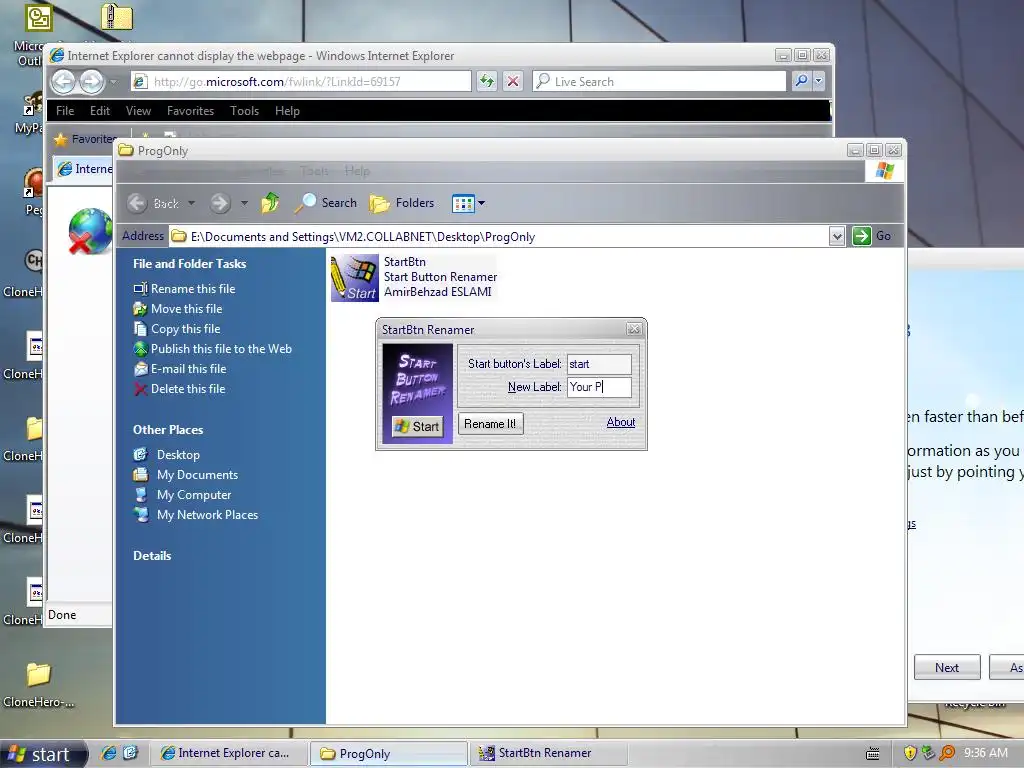This screenshot has height=768, width=1024.
Task: Open the File menu in Internet Explorer
Action: (x=65, y=111)
